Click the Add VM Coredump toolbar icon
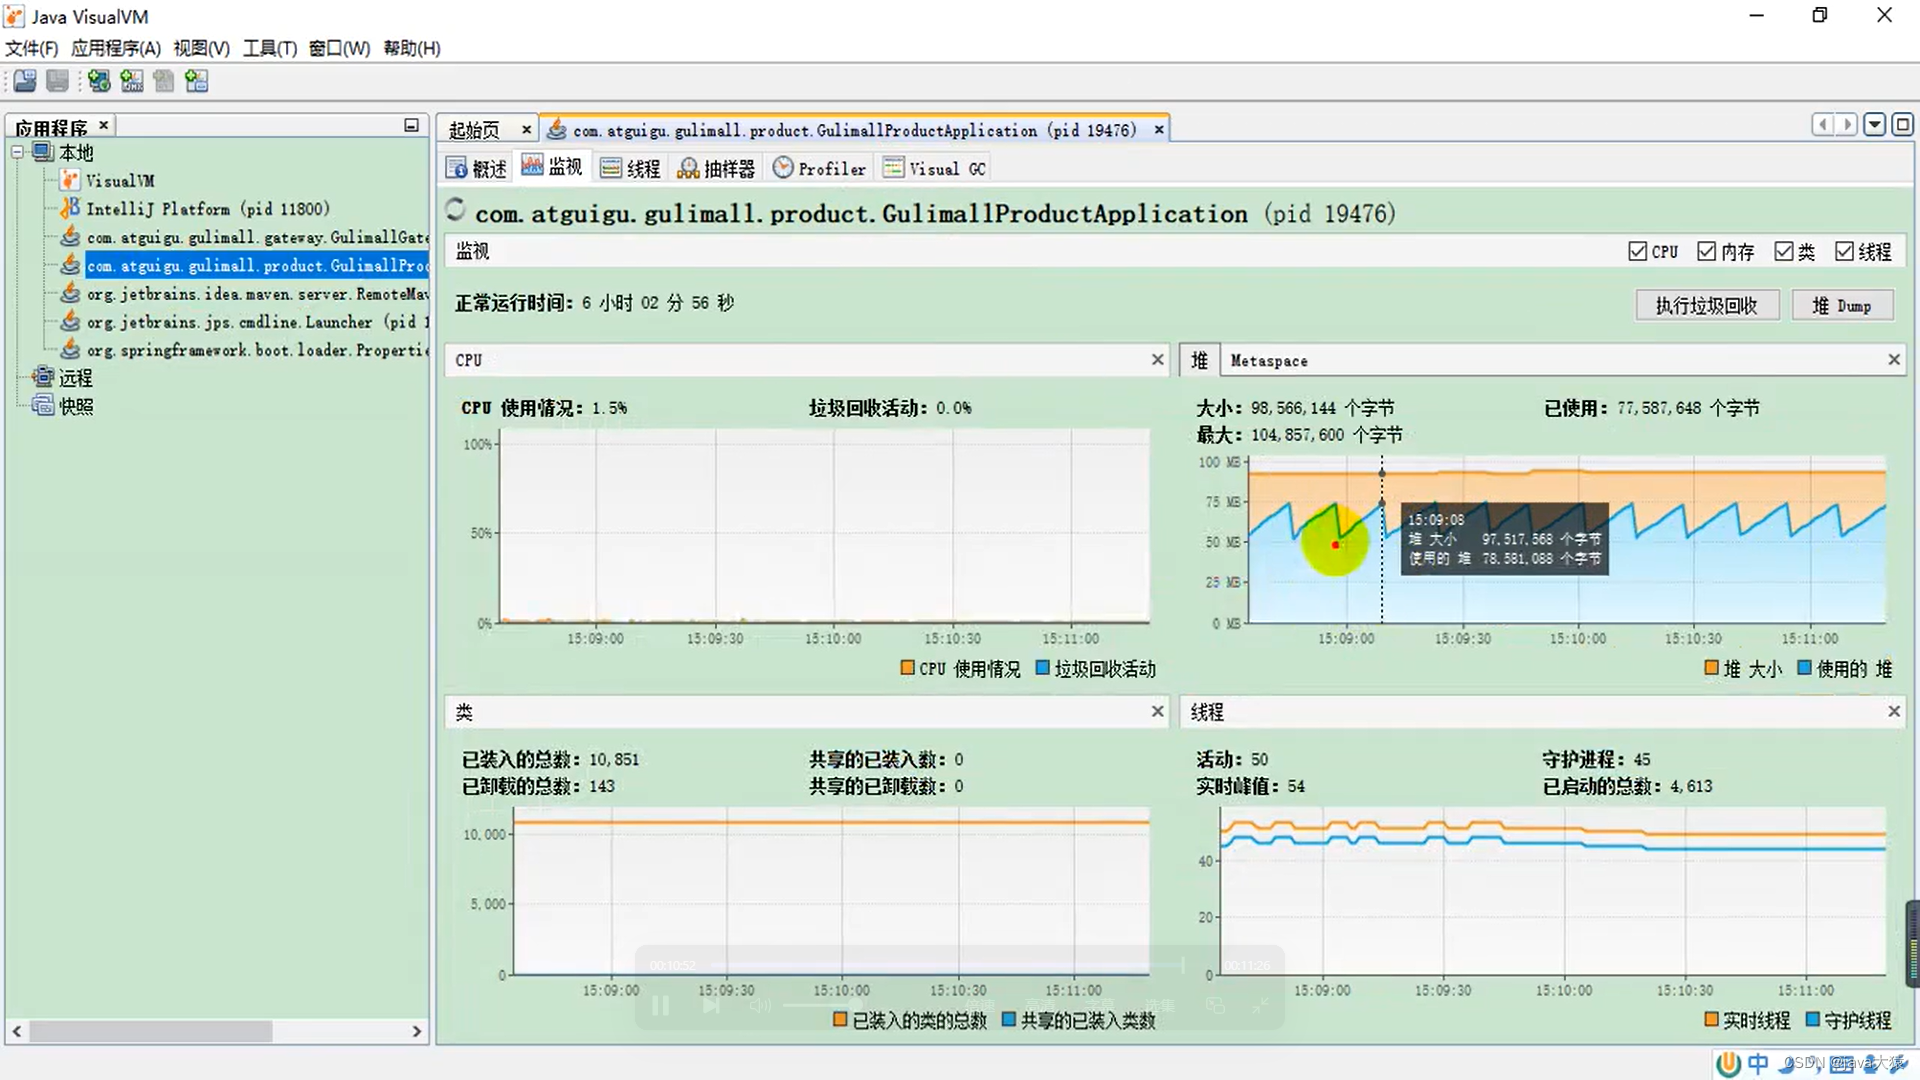Screen dimensions: 1920x1080 (164, 81)
